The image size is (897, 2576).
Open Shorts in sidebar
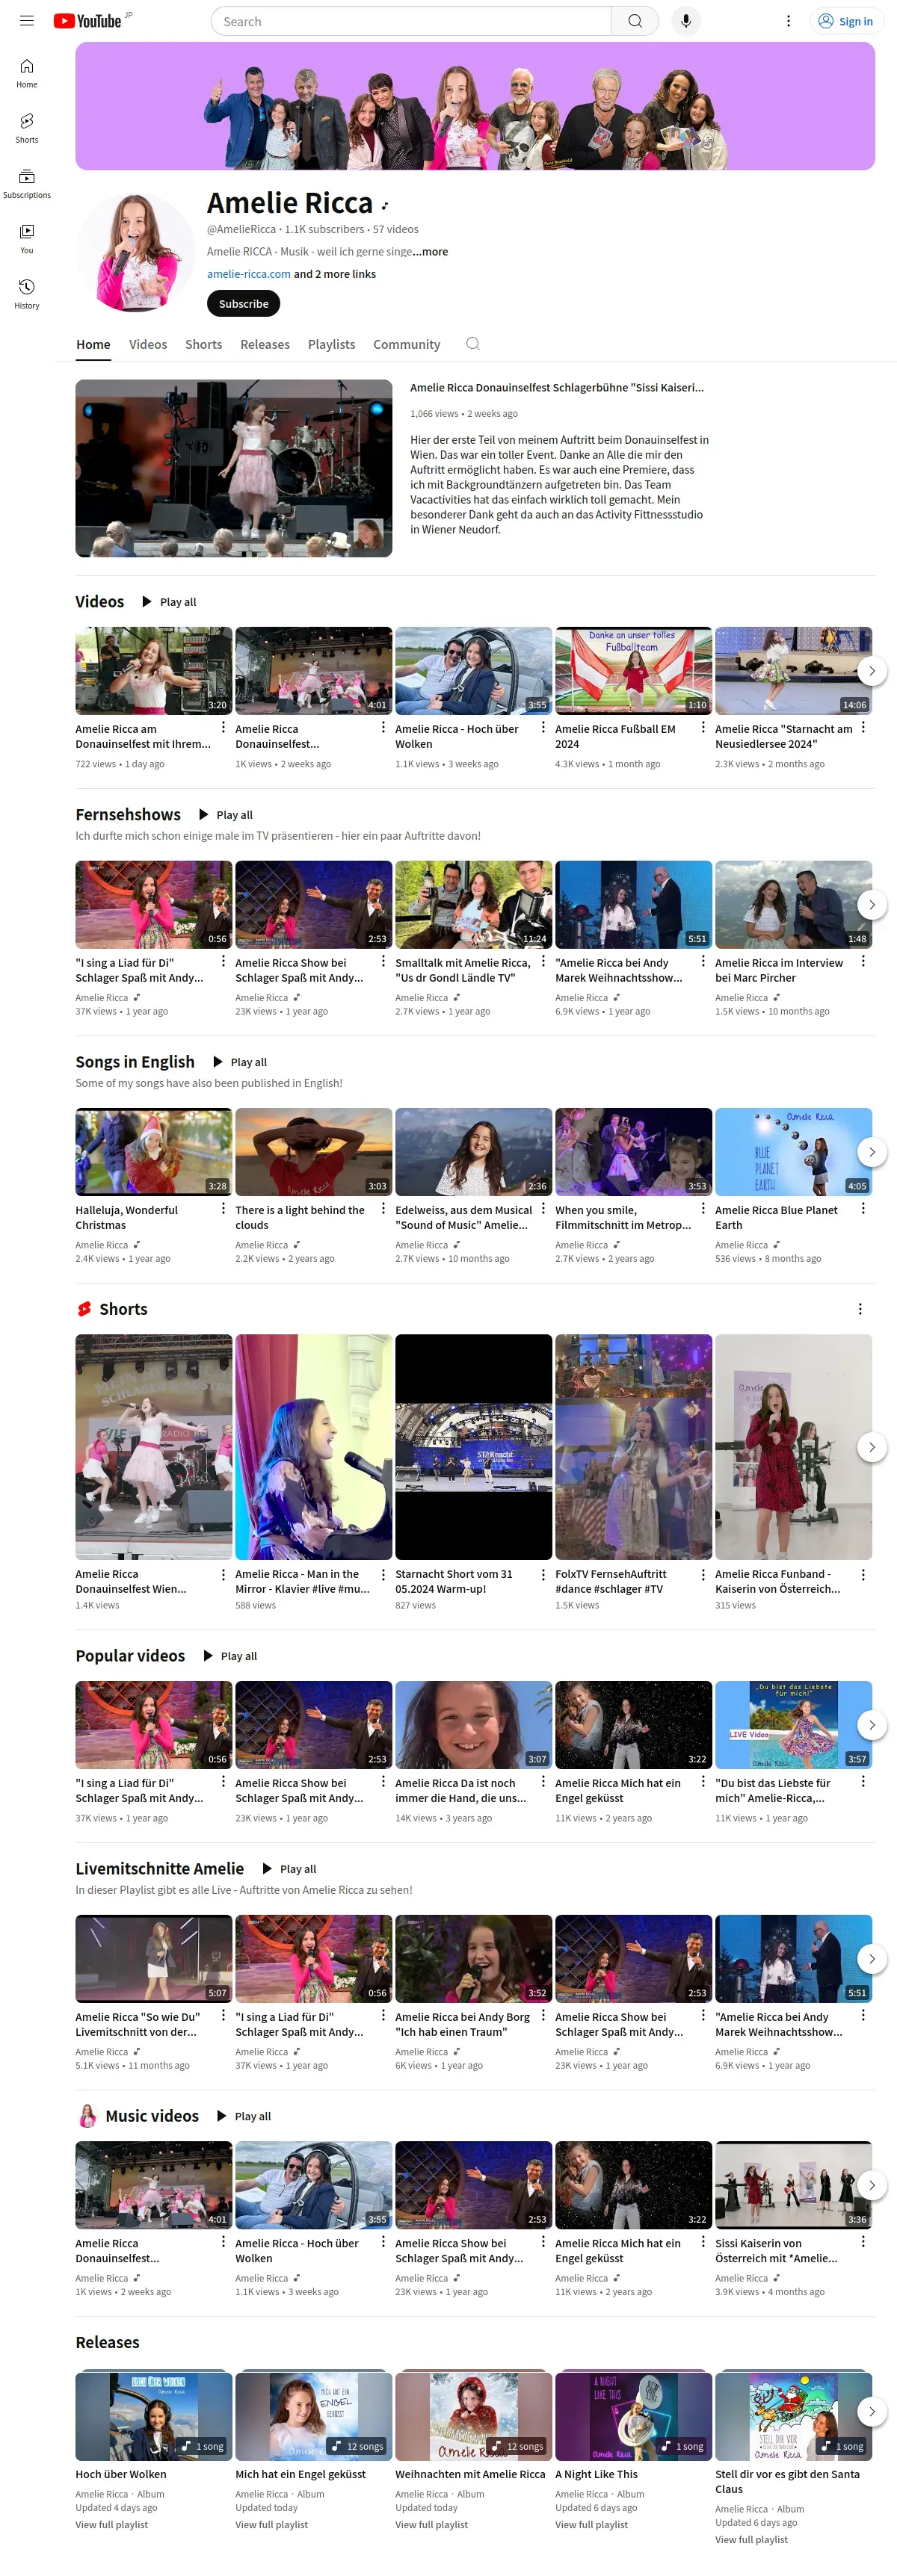click(27, 128)
